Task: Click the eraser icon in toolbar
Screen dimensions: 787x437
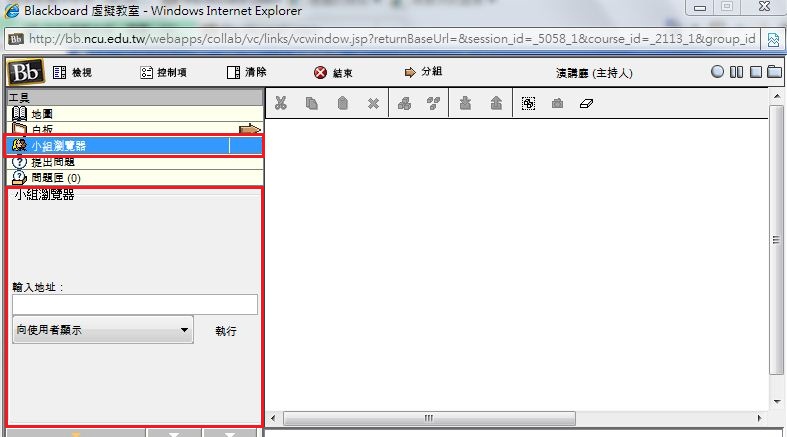Action: (587, 103)
